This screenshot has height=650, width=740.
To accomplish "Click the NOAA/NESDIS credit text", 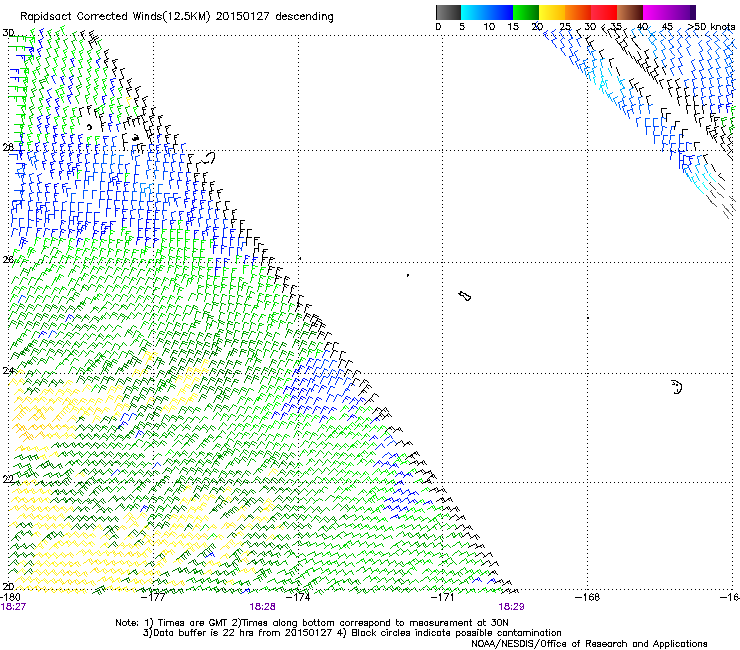I will (x=589, y=643).
